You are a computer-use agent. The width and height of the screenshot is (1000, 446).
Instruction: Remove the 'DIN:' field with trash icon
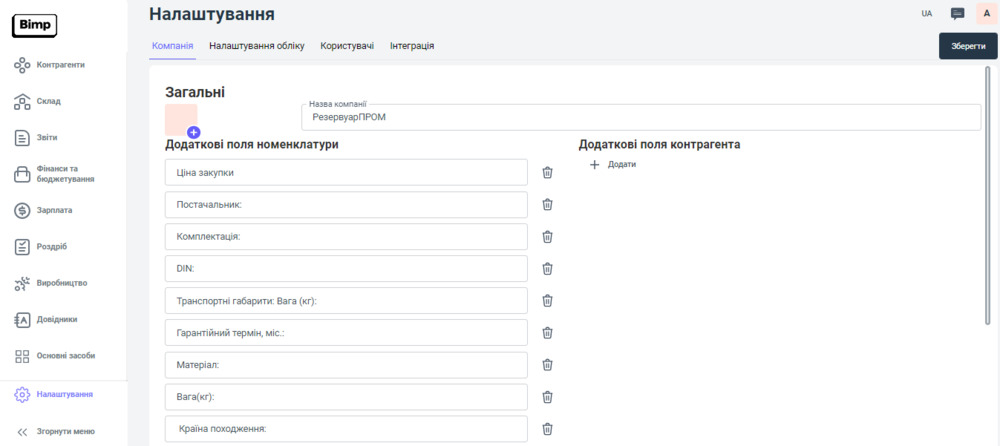pyautogui.click(x=547, y=269)
